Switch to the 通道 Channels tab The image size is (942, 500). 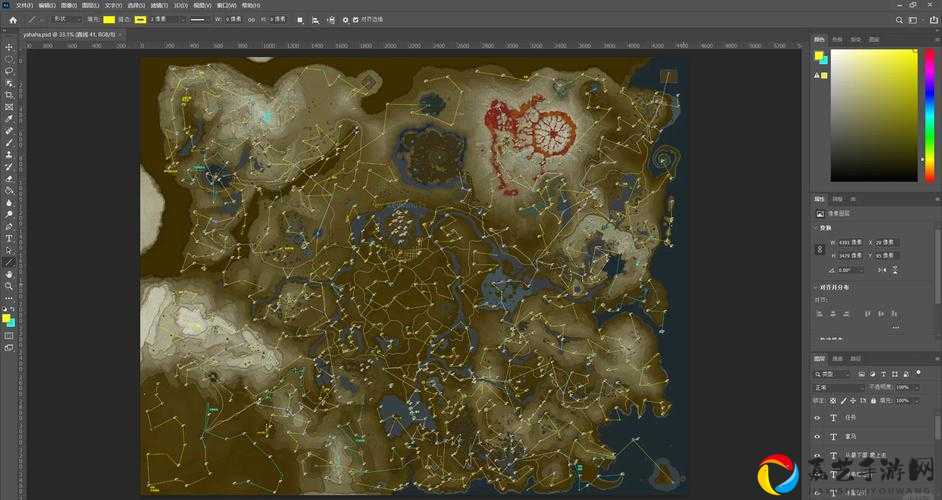(x=837, y=359)
